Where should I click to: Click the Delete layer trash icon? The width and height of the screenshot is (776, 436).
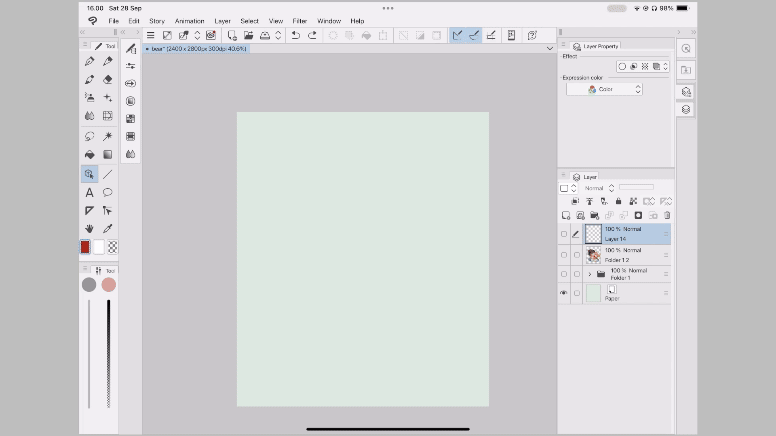coord(667,215)
